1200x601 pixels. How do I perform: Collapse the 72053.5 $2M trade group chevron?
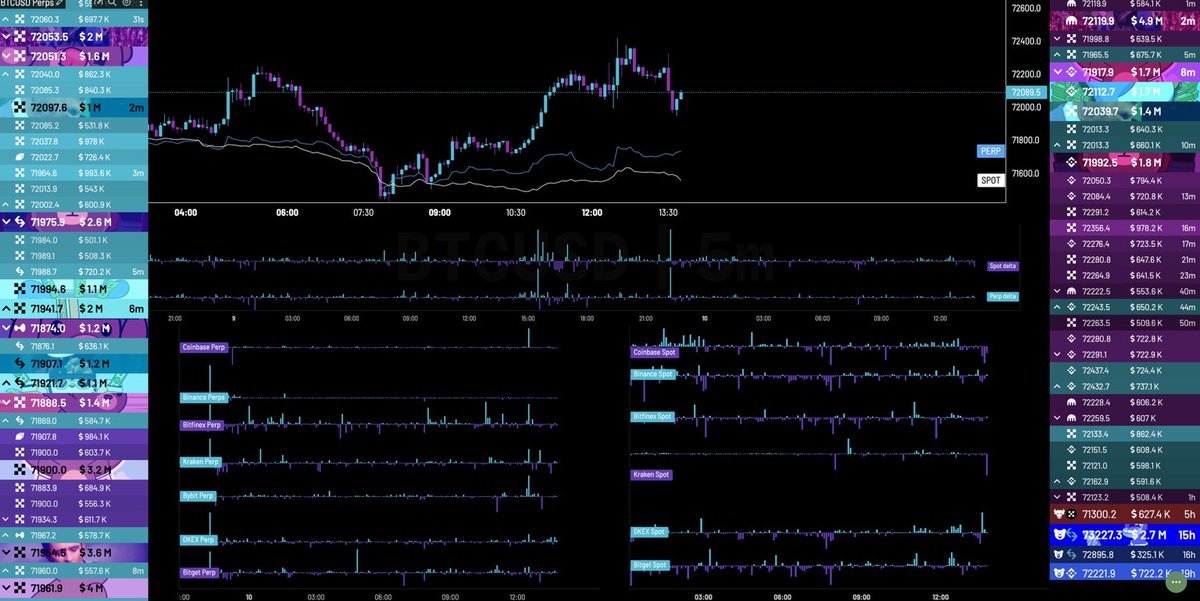click(7, 37)
